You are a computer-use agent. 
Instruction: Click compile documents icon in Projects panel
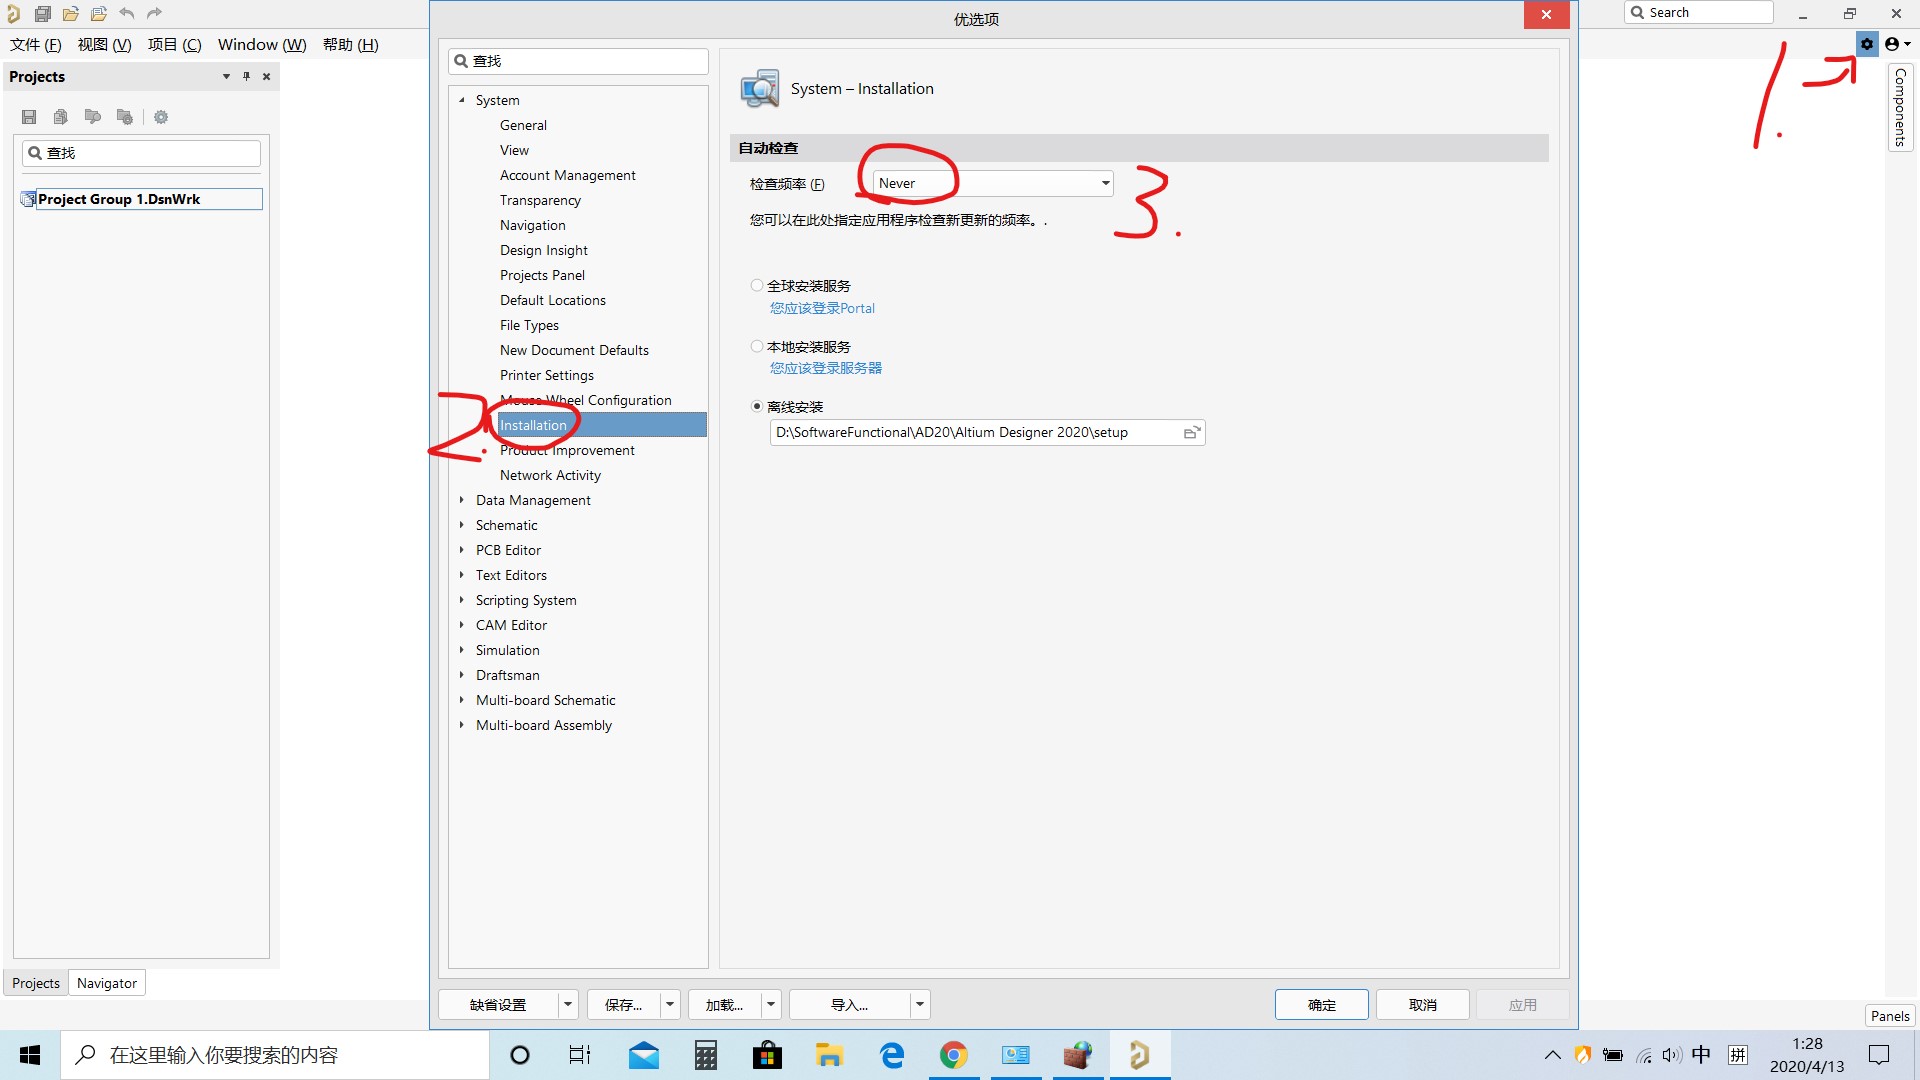click(61, 117)
